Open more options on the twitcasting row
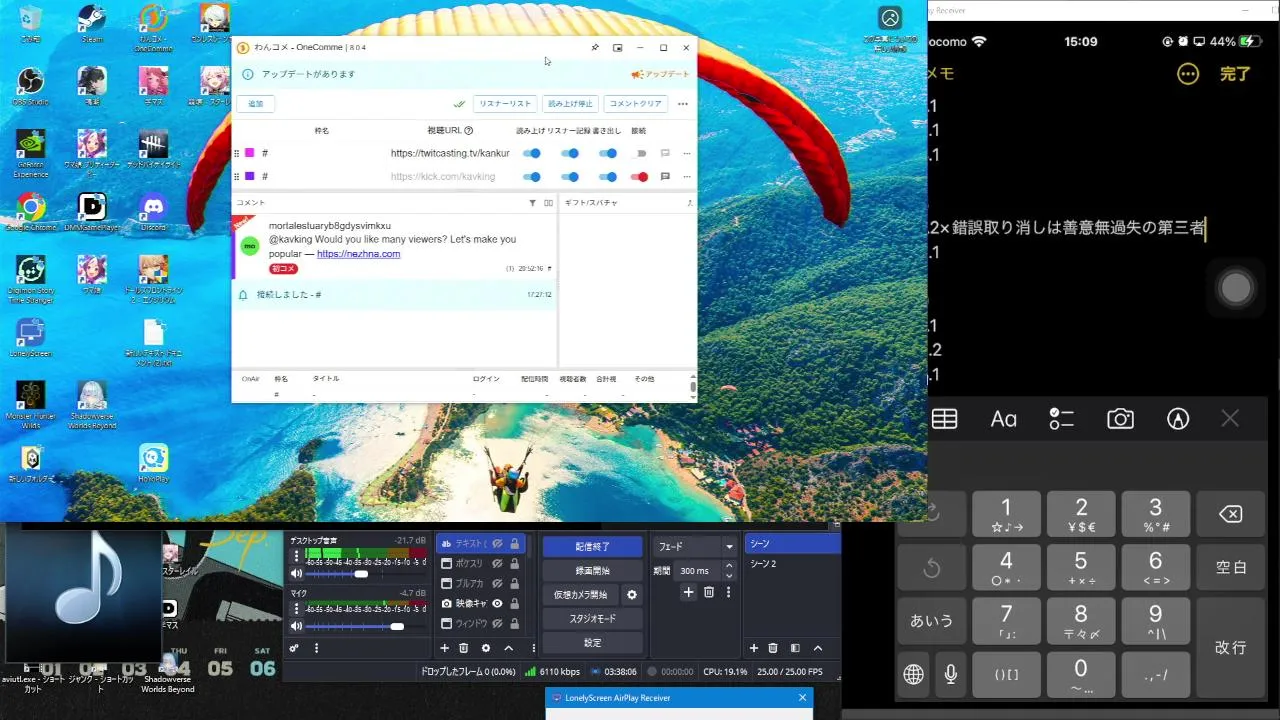The image size is (1280, 720). click(687, 153)
